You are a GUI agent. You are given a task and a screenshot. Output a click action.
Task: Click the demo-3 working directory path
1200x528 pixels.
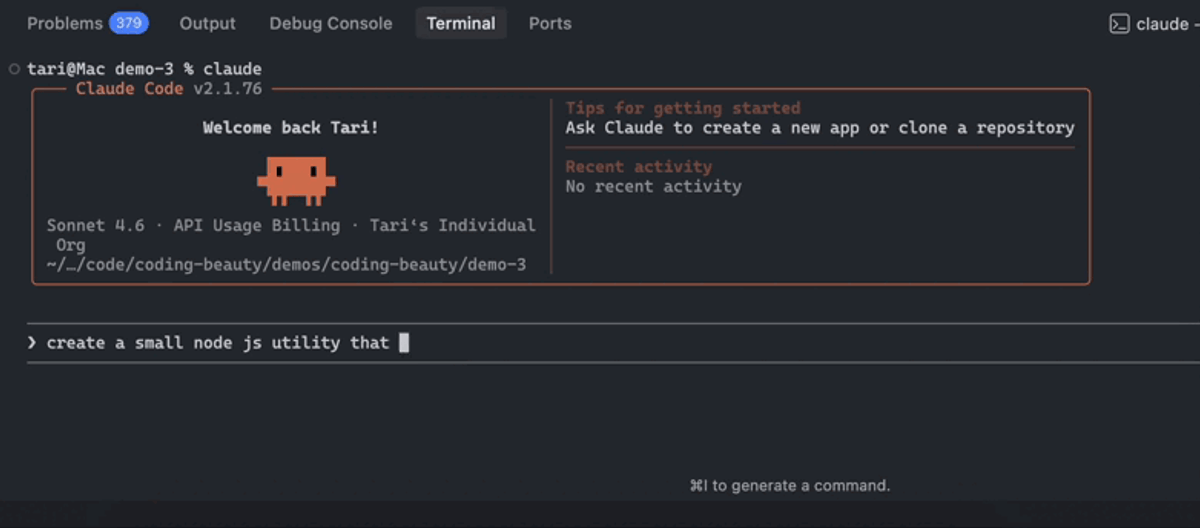point(286,265)
